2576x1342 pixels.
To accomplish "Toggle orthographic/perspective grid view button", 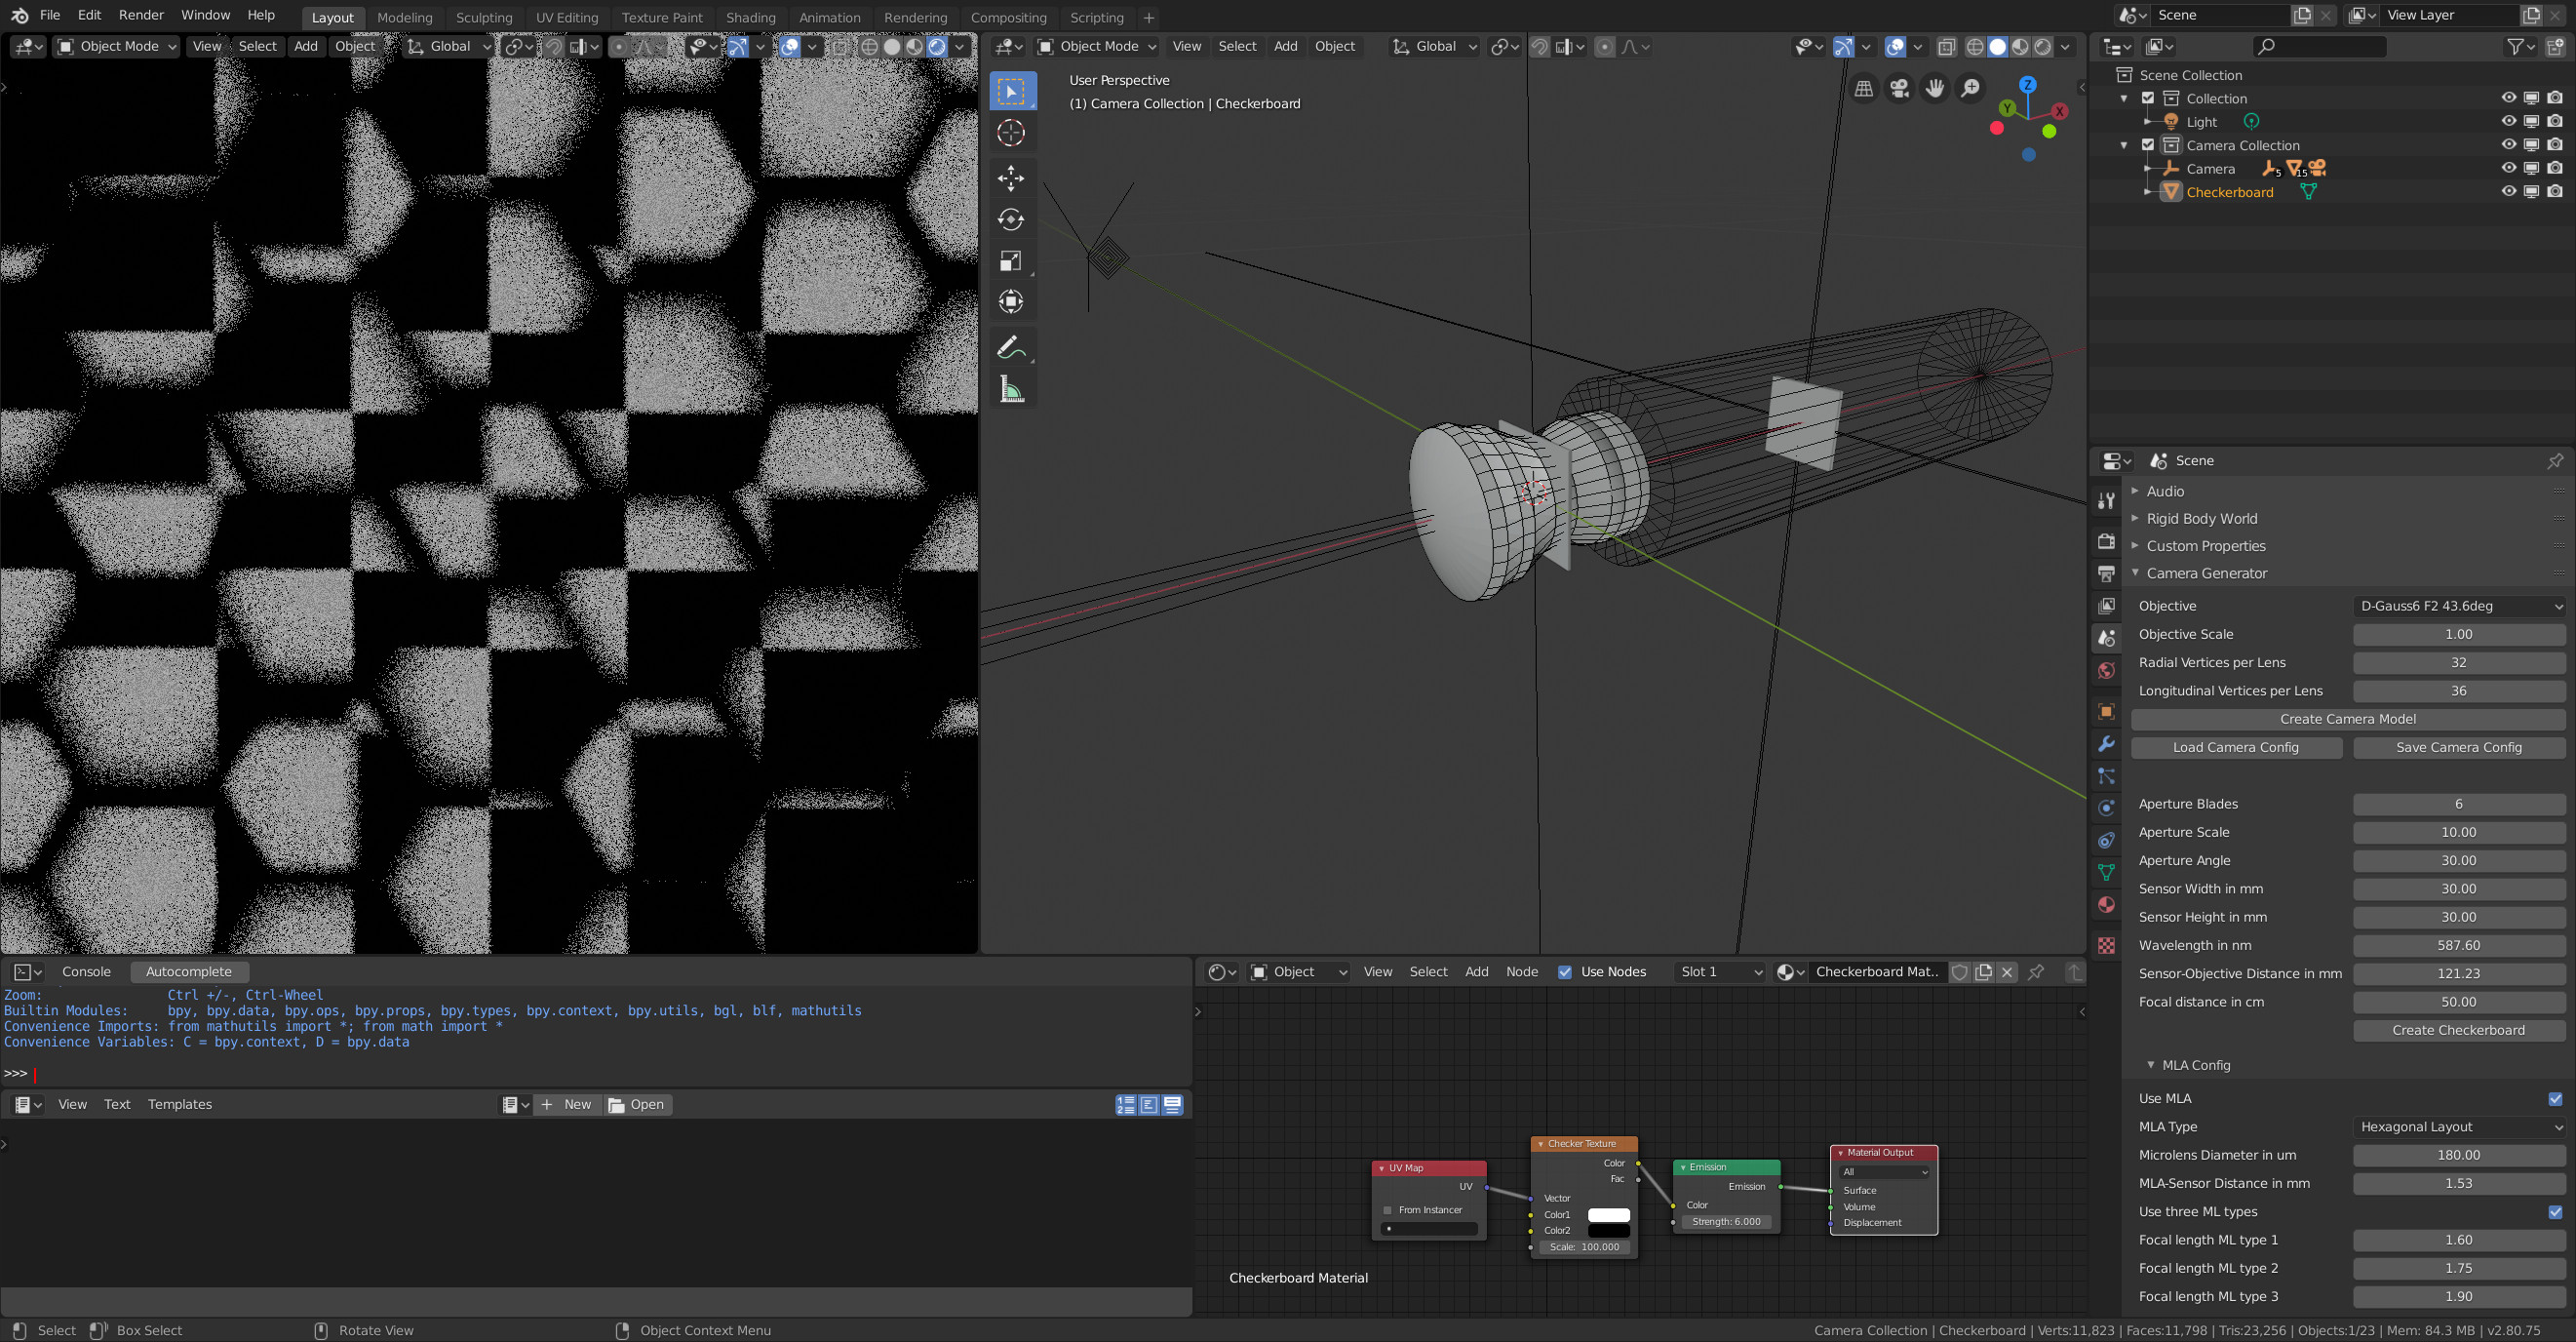I will pyautogui.click(x=1864, y=88).
